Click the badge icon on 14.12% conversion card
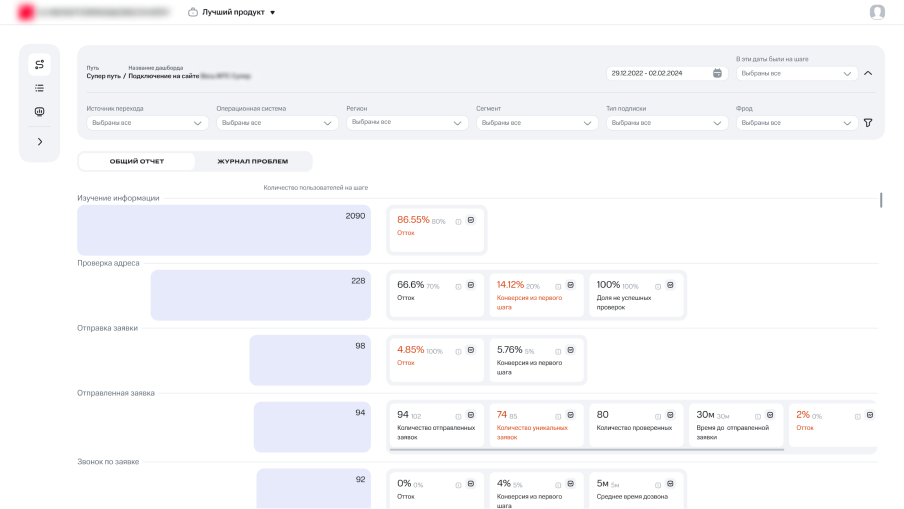Image resolution: width=904 pixels, height=509 pixels. [x=570, y=285]
